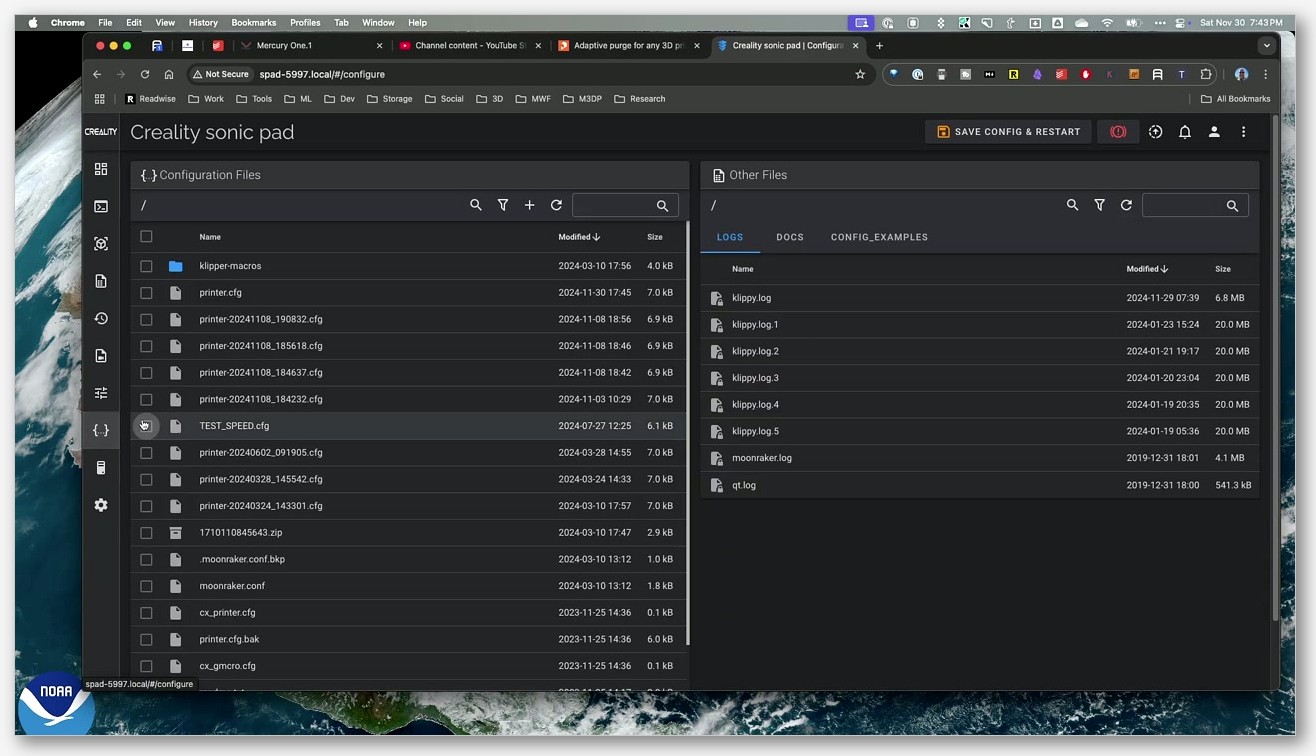
Task: Open the Dashboard icon in sidebar
Action: pos(101,169)
